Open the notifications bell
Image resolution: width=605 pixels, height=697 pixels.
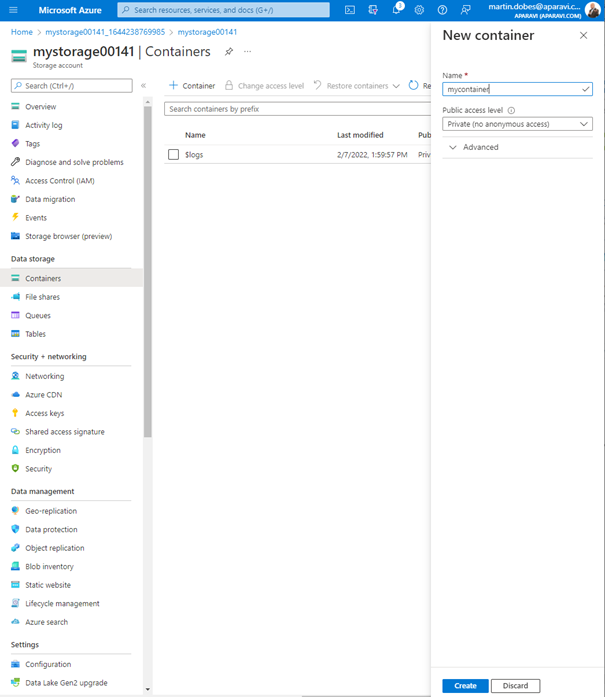coord(396,10)
